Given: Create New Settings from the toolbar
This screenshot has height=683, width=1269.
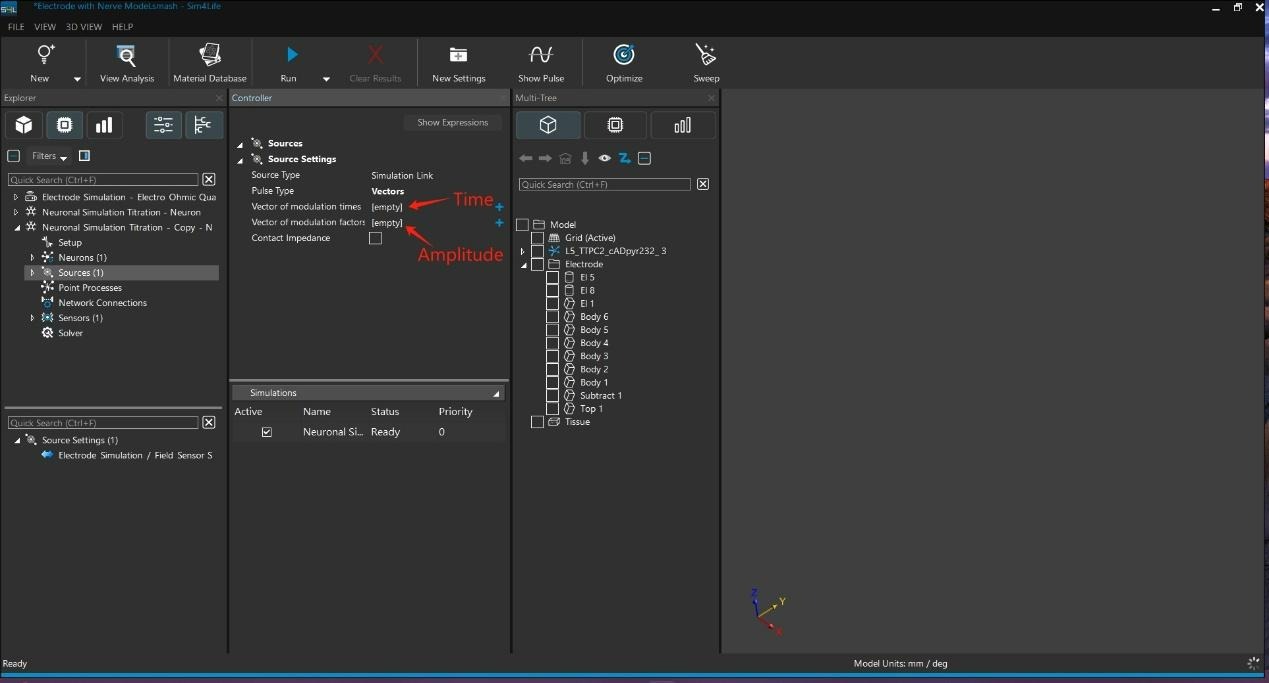Looking at the screenshot, I should (x=458, y=56).
